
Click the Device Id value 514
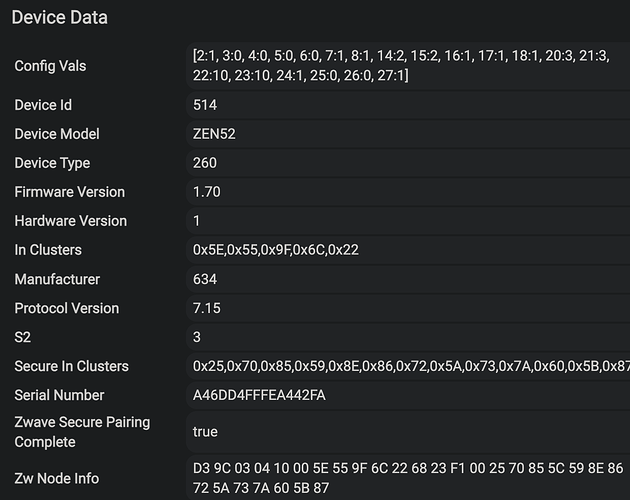click(x=205, y=105)
